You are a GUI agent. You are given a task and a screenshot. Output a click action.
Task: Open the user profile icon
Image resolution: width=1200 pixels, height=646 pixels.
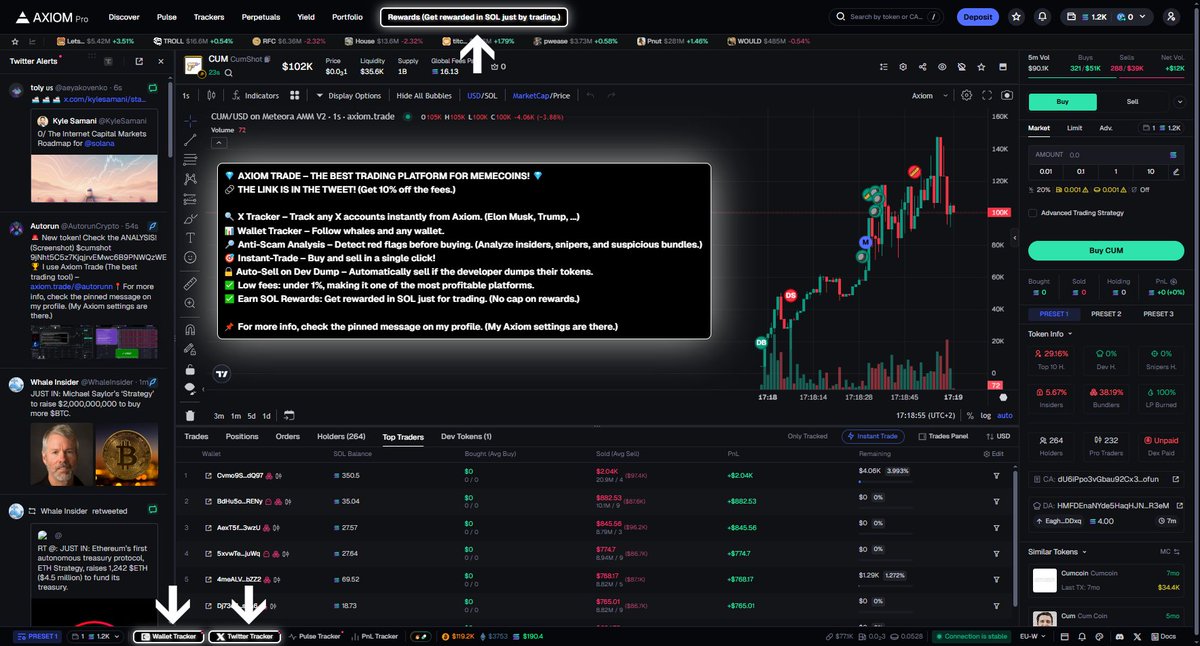(x=1171, y=17)
